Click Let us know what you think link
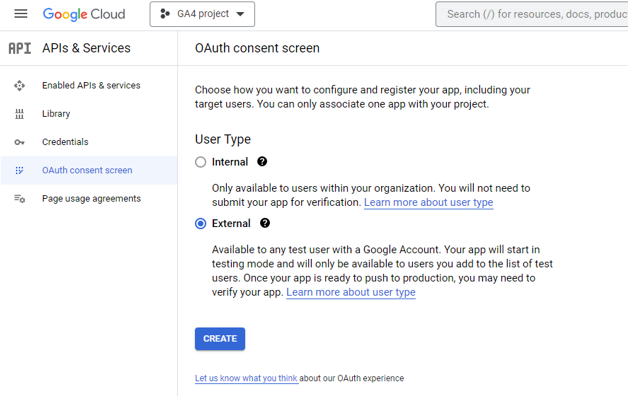The height and width of the screenshot is (396, 628). pos(246,378)
